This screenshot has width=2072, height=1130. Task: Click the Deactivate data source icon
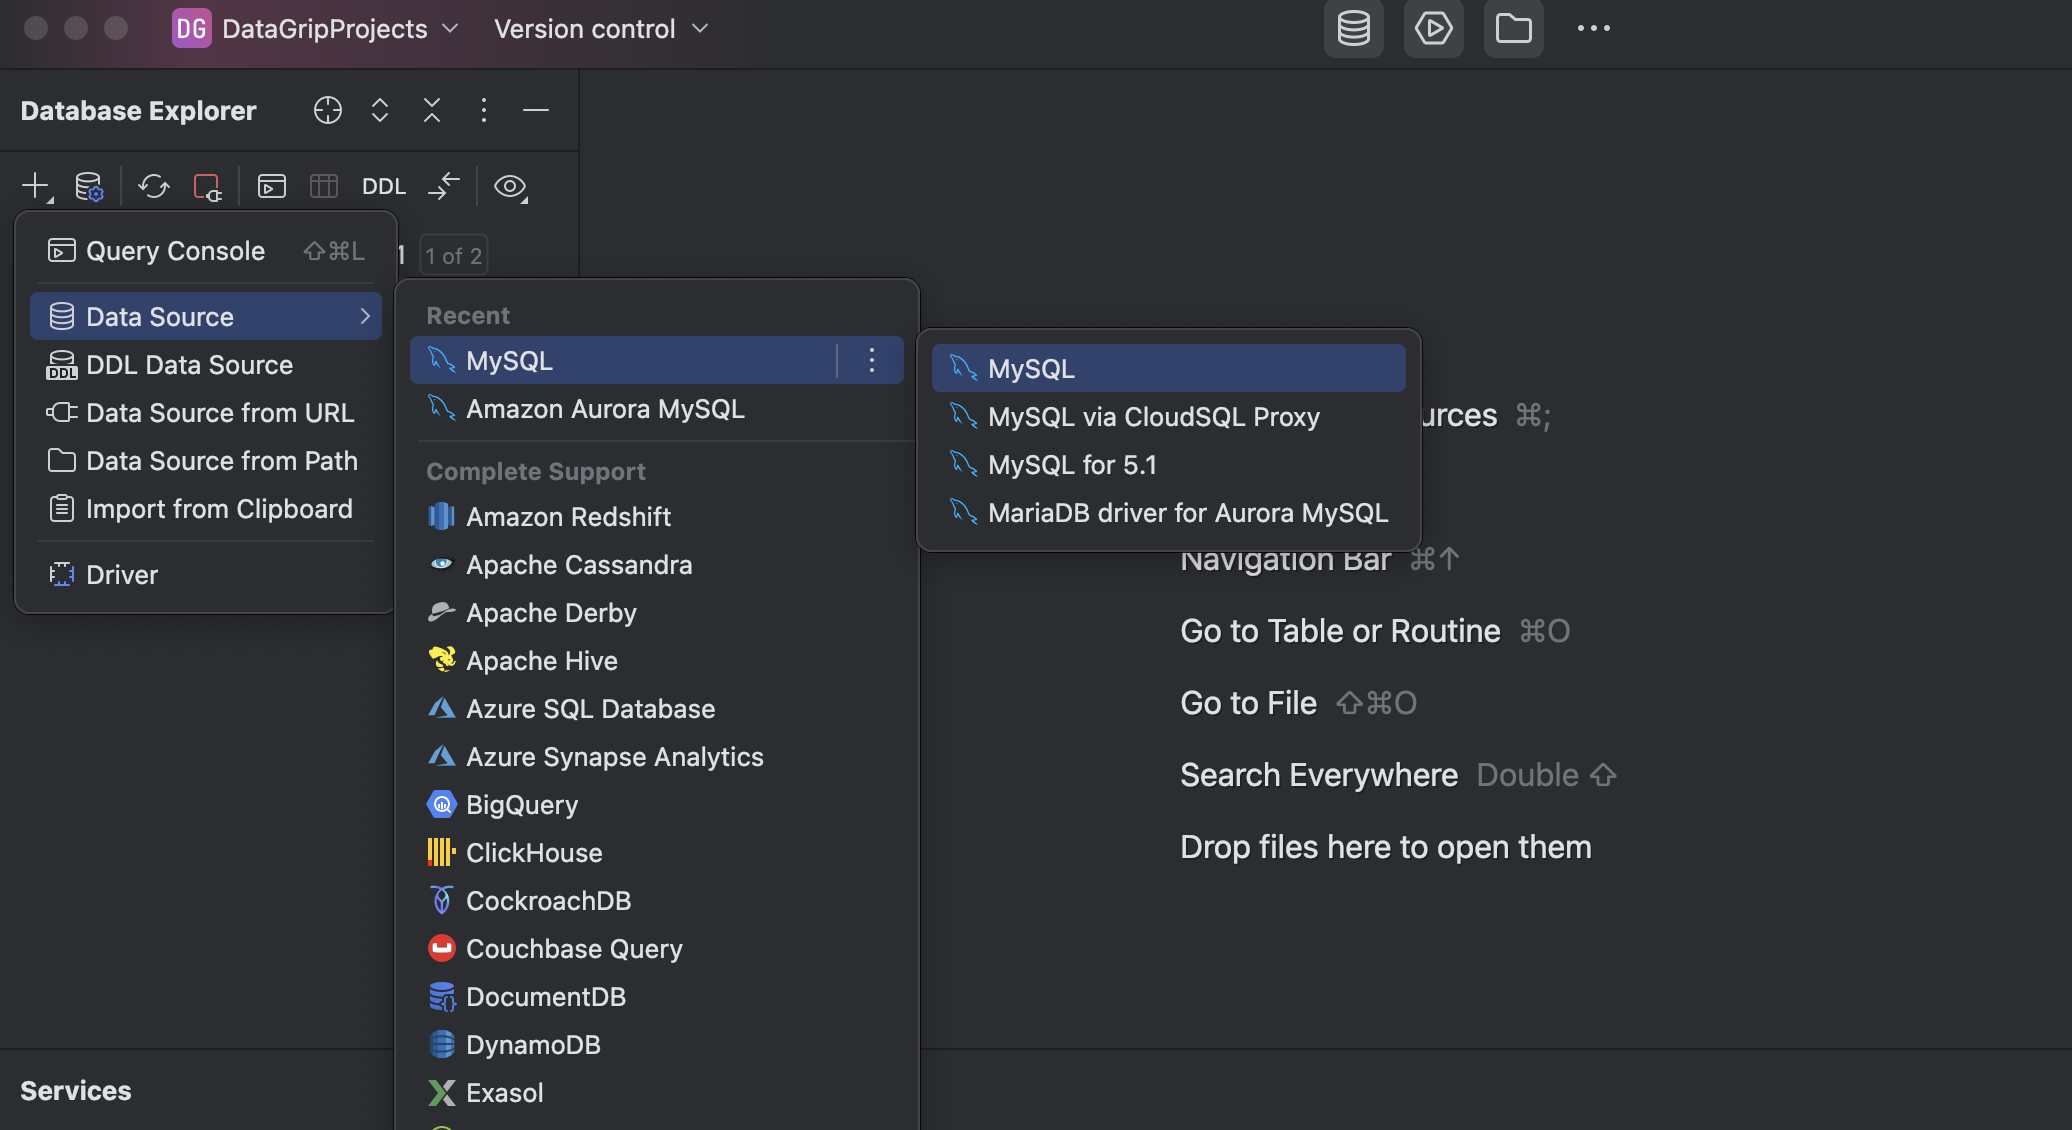207,186
